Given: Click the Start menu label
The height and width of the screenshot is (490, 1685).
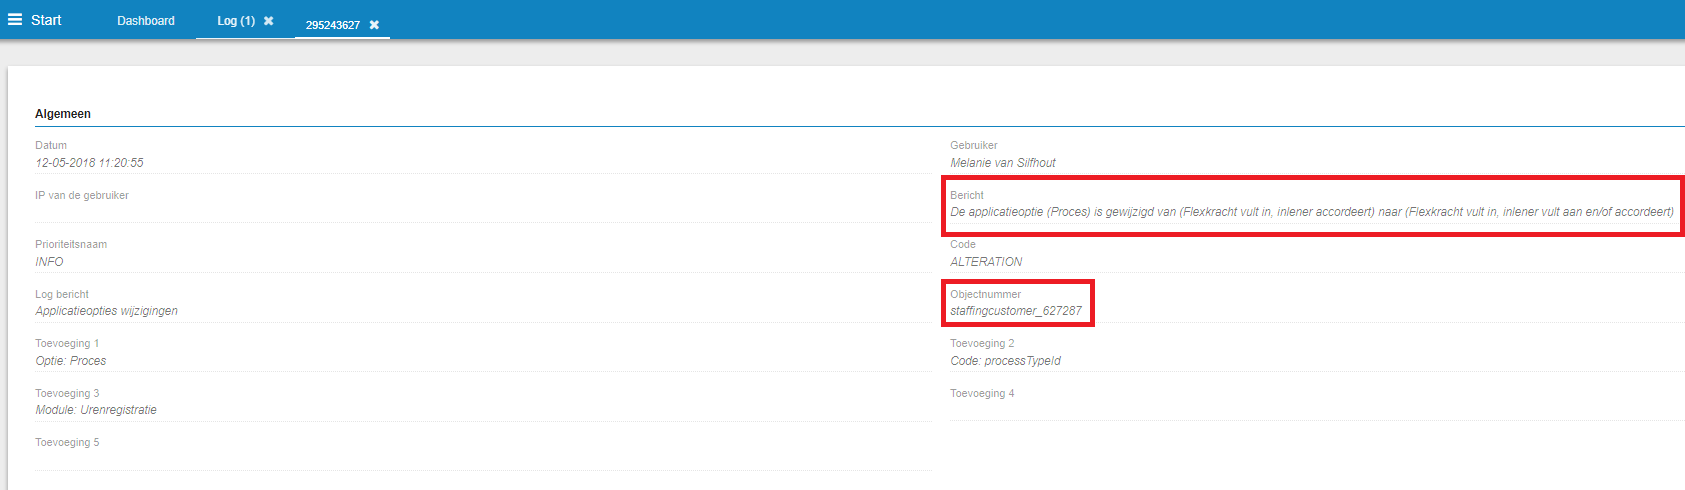Looking at the screenshot, I should tap(46, 20).
